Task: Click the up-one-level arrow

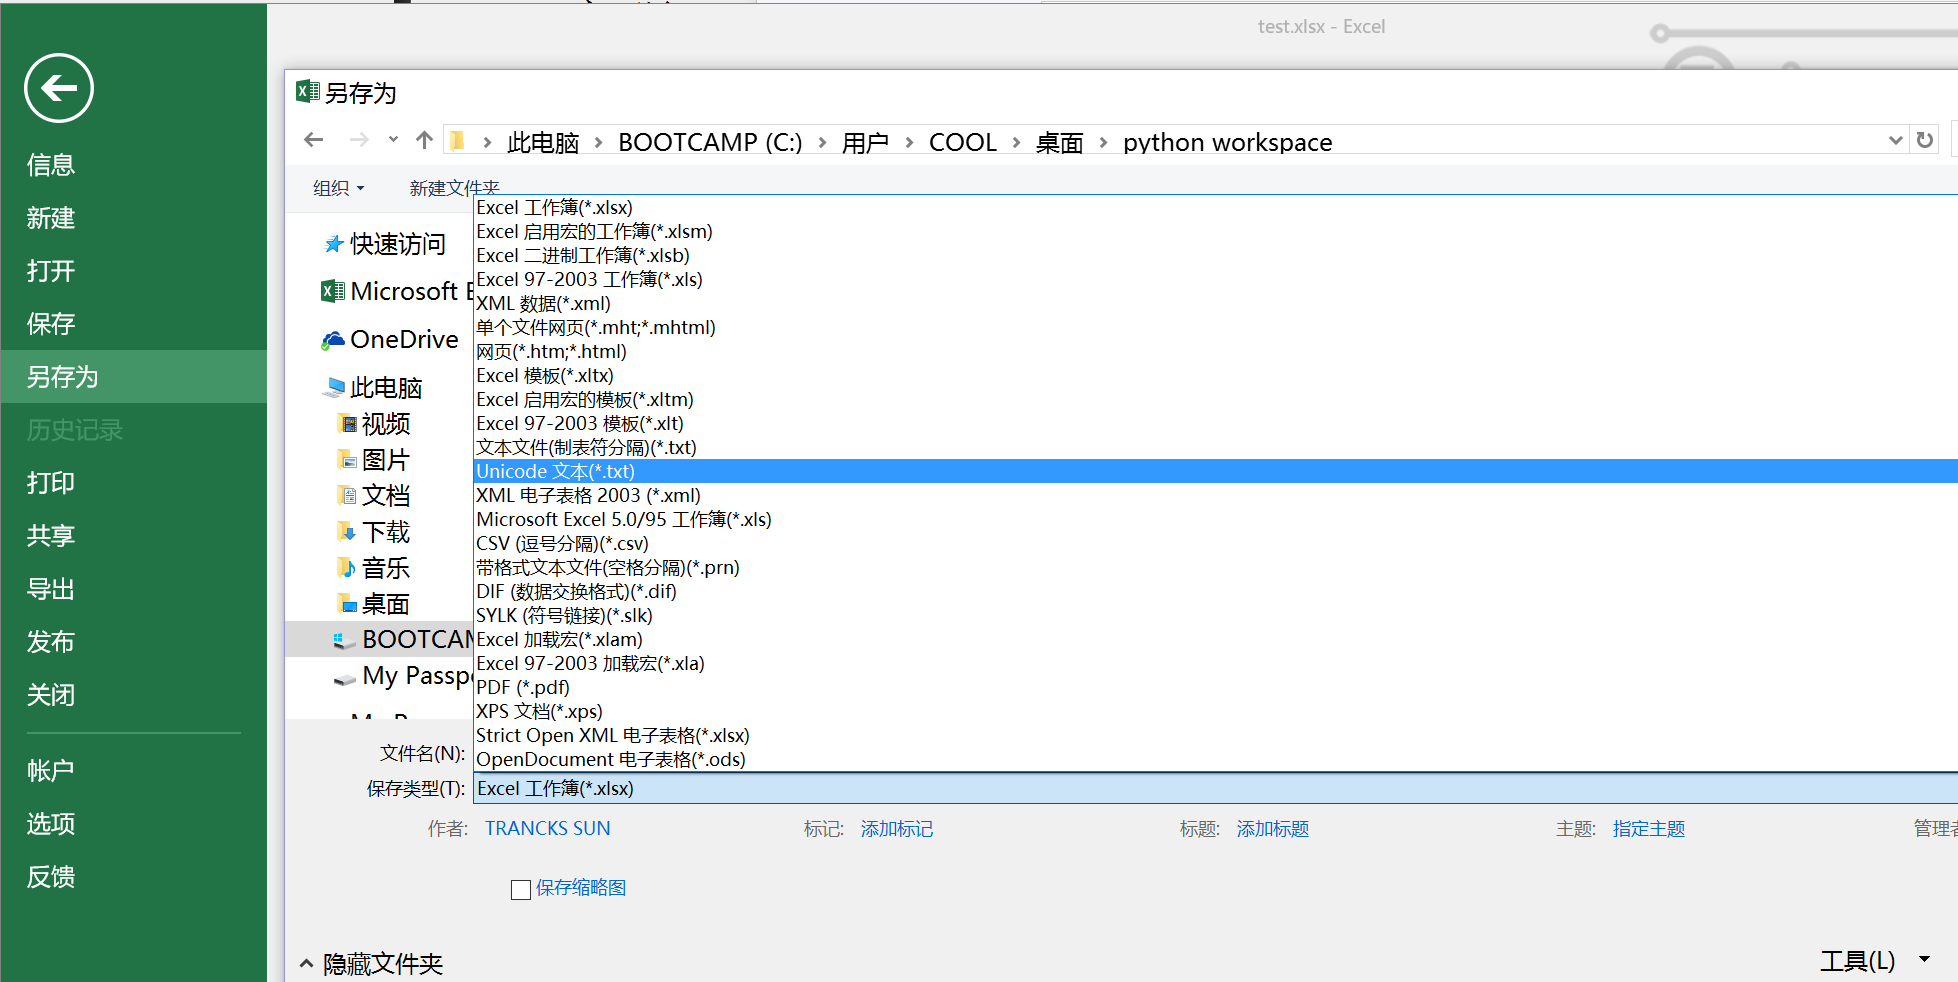Action: point(424,140)
